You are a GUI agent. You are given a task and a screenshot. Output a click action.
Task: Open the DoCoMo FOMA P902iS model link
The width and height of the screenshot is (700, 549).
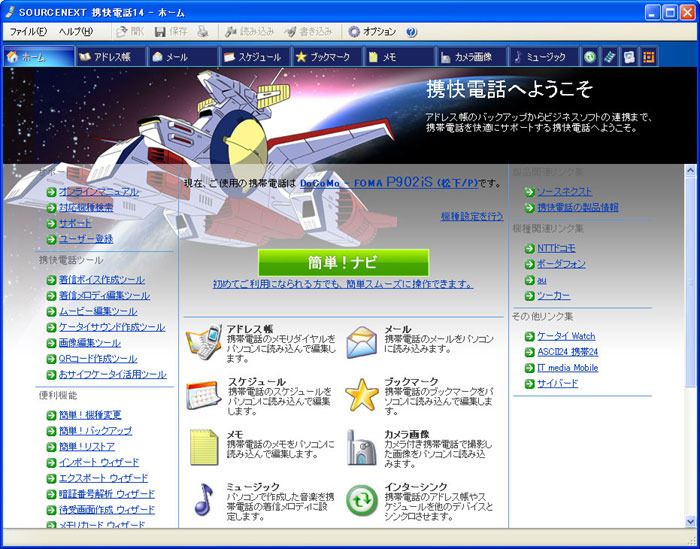388,182
